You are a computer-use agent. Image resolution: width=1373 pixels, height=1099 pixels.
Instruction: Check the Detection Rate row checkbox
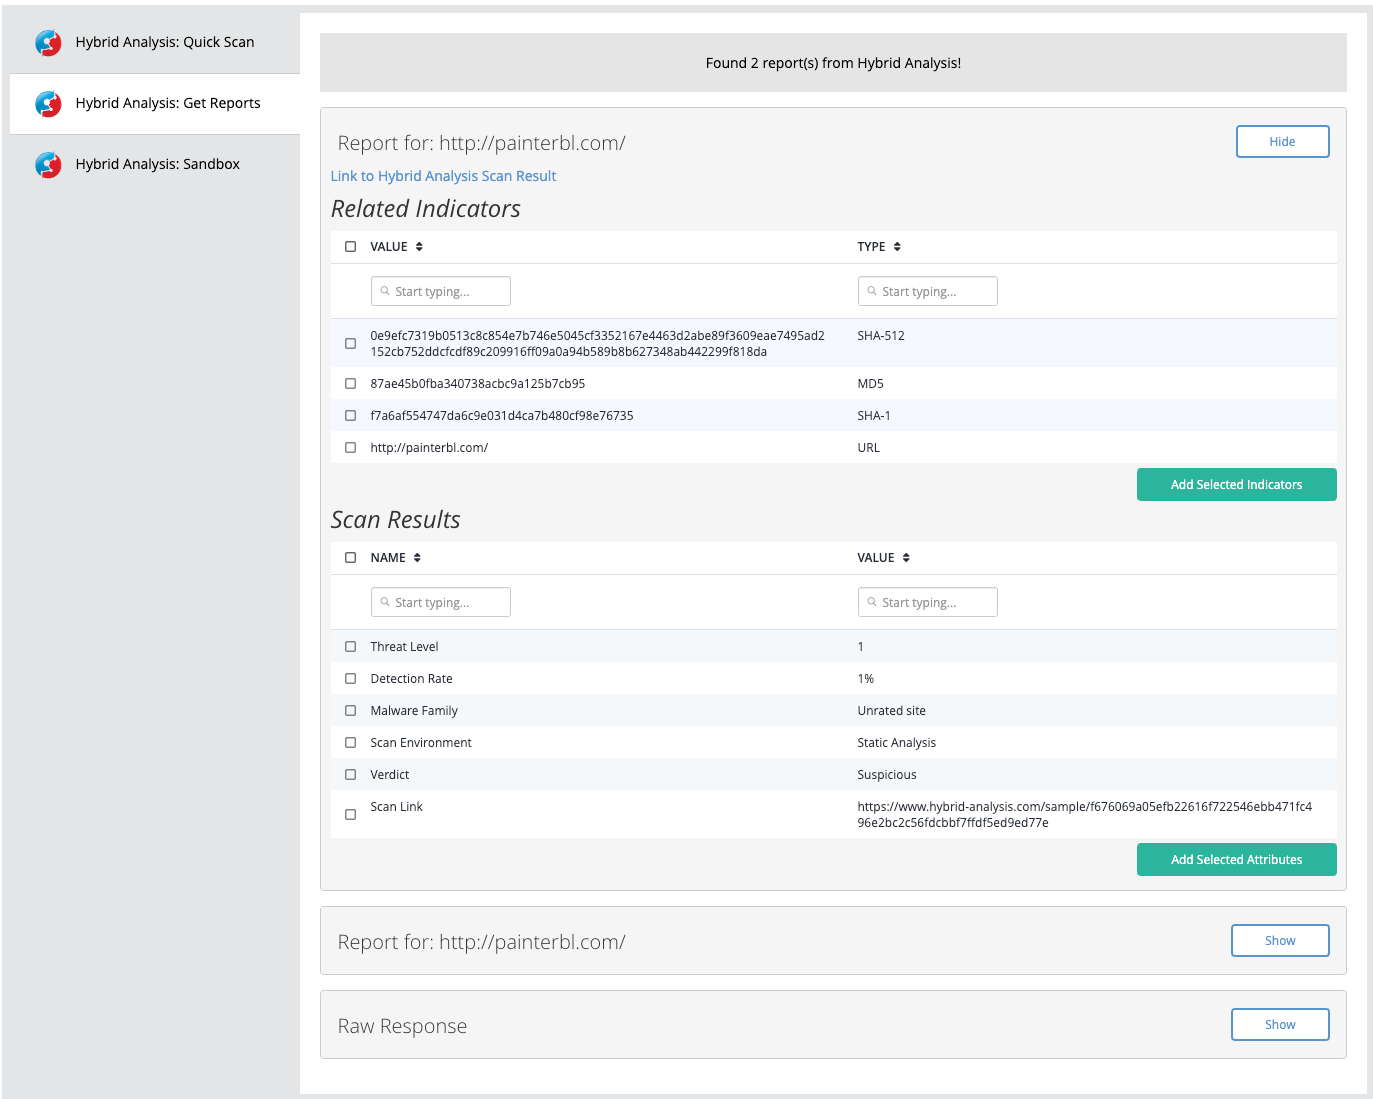350,679
